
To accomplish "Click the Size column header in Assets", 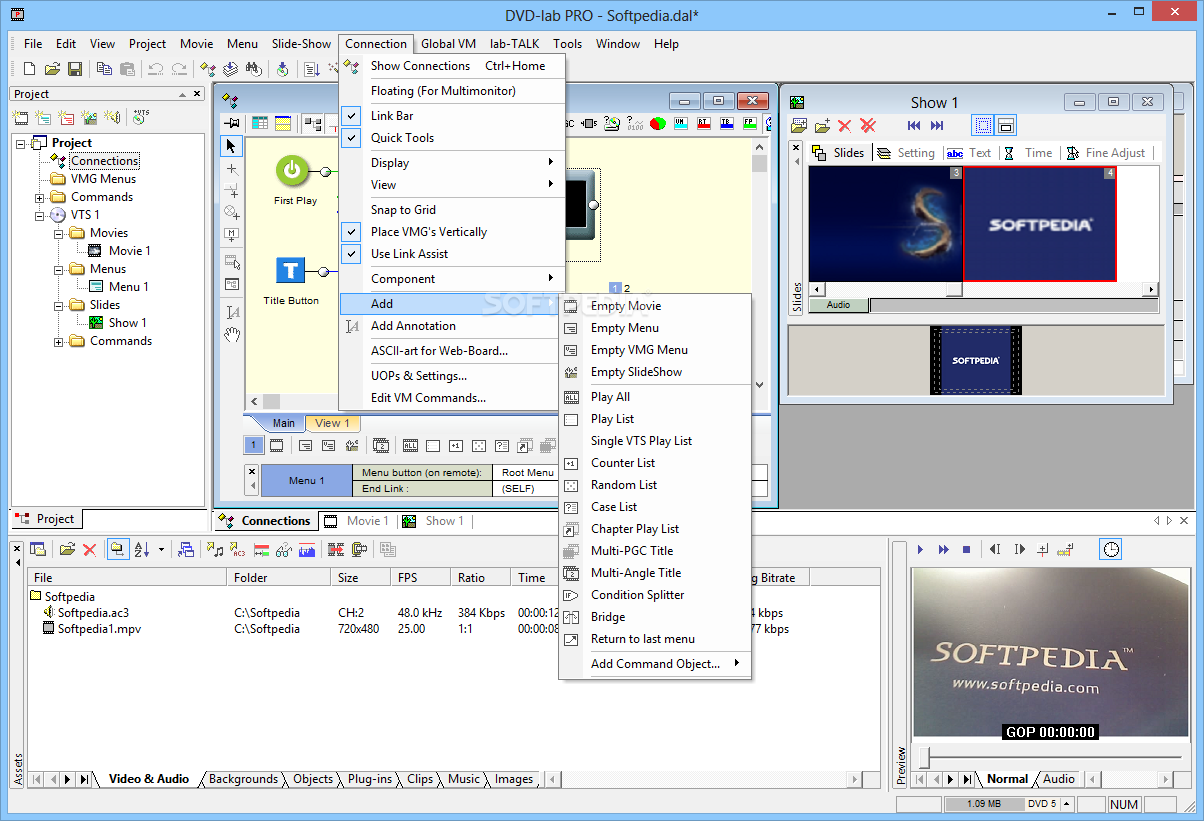I will pyautogui.click(x=360, y=578).
